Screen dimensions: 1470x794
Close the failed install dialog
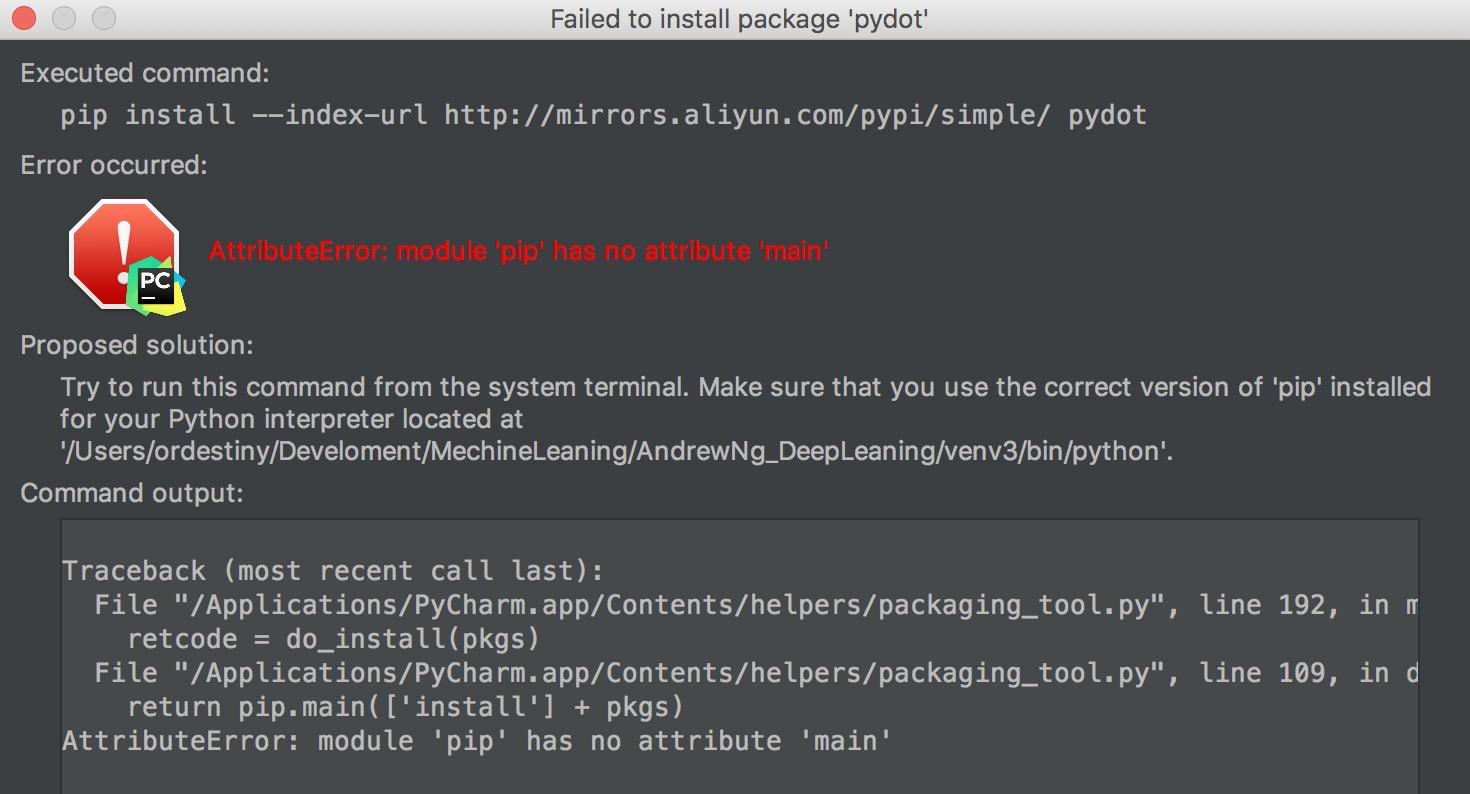point(25,18)
